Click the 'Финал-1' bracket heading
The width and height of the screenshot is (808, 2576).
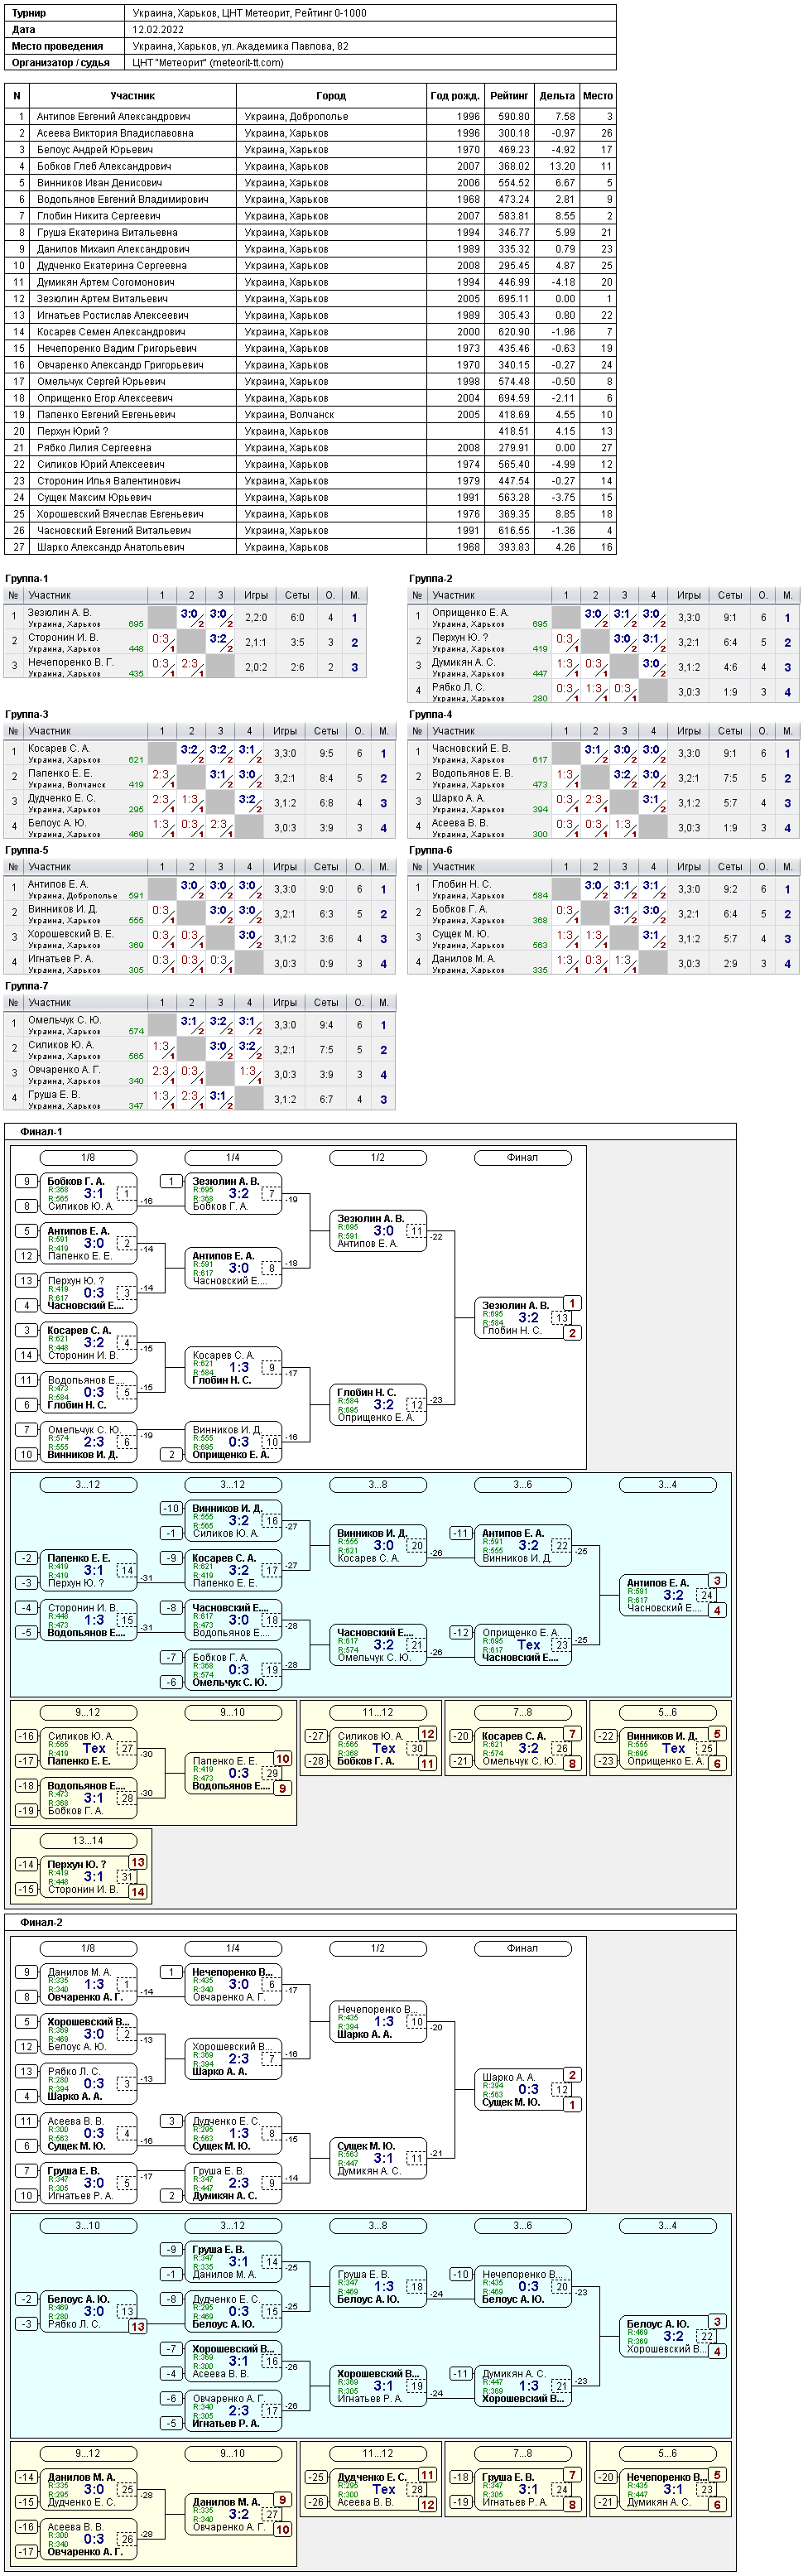tap(41, 1132)
